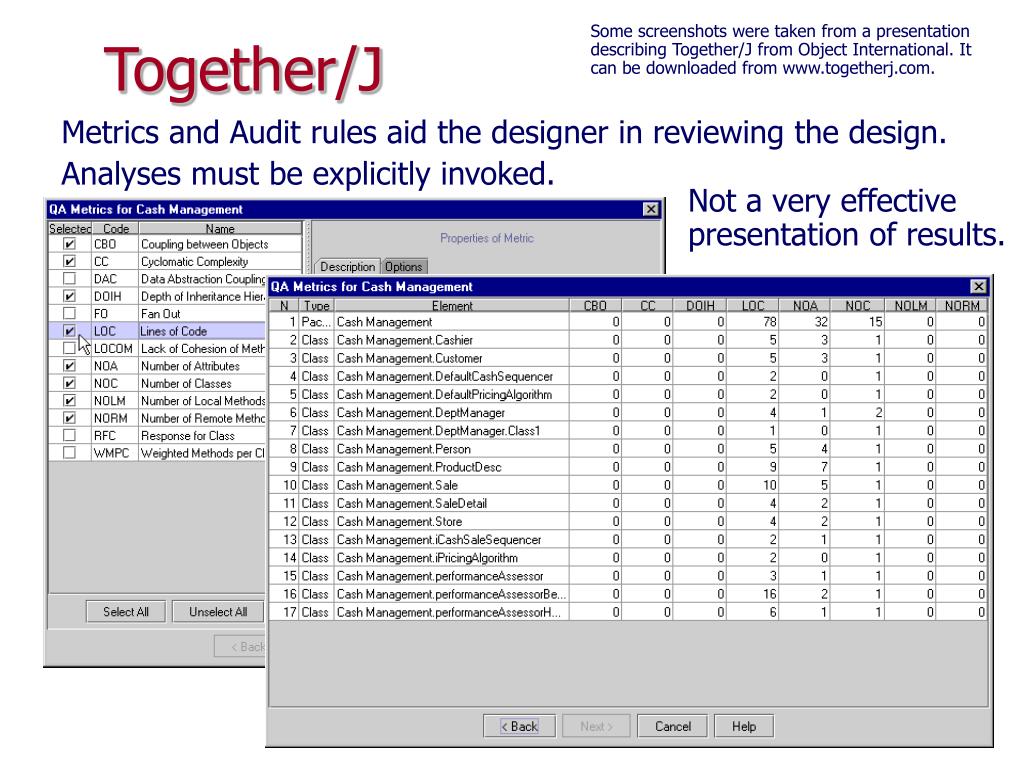
Task: Enable the WMPC Weighted Methods checkbox
Action: point(69,453)
